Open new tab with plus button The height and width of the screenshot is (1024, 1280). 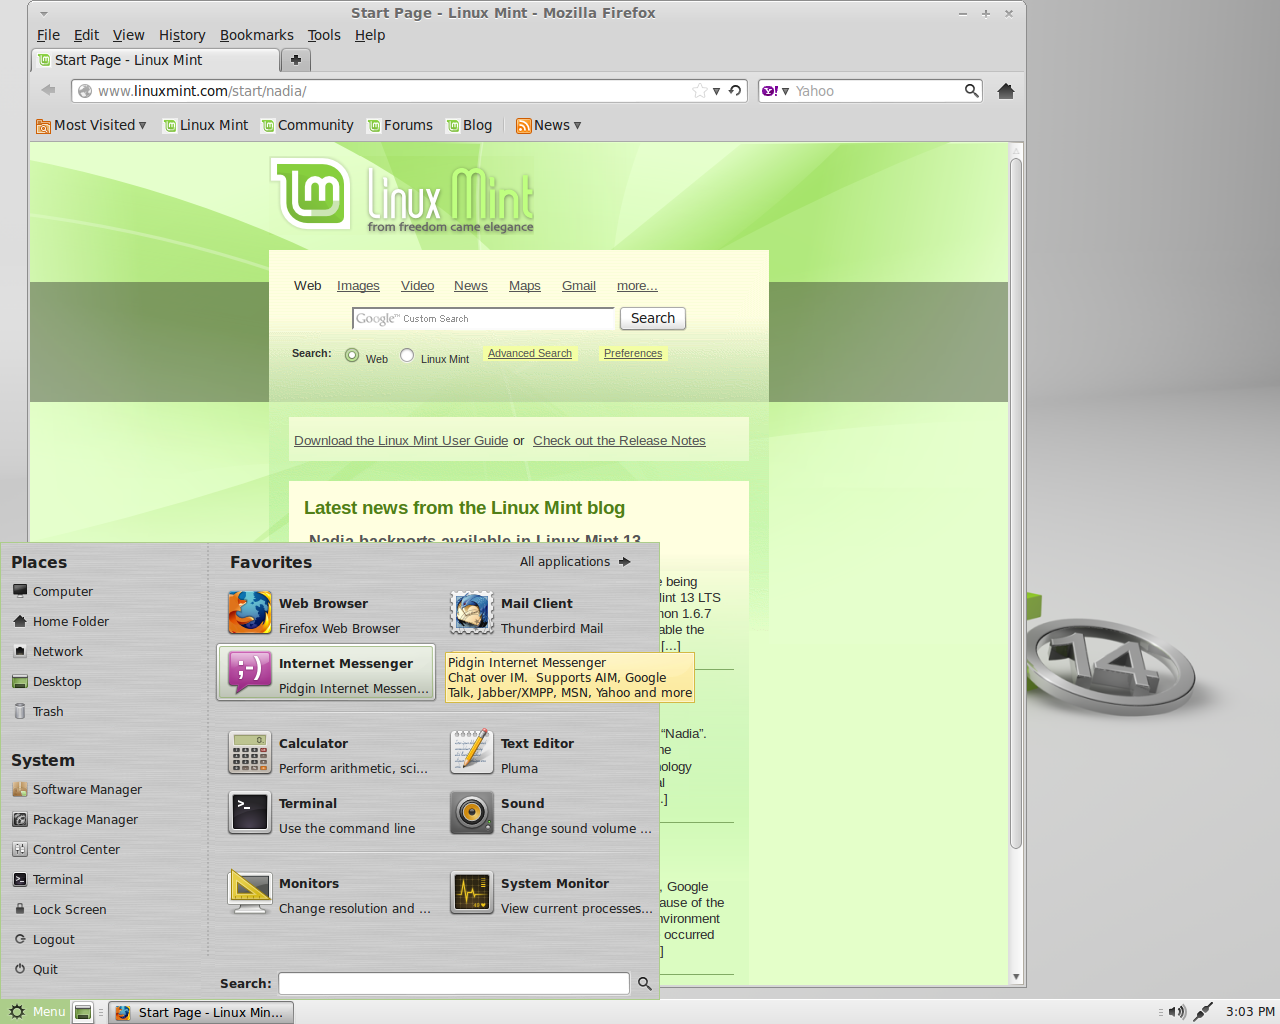pyautogui.click(x=296, y=60)
